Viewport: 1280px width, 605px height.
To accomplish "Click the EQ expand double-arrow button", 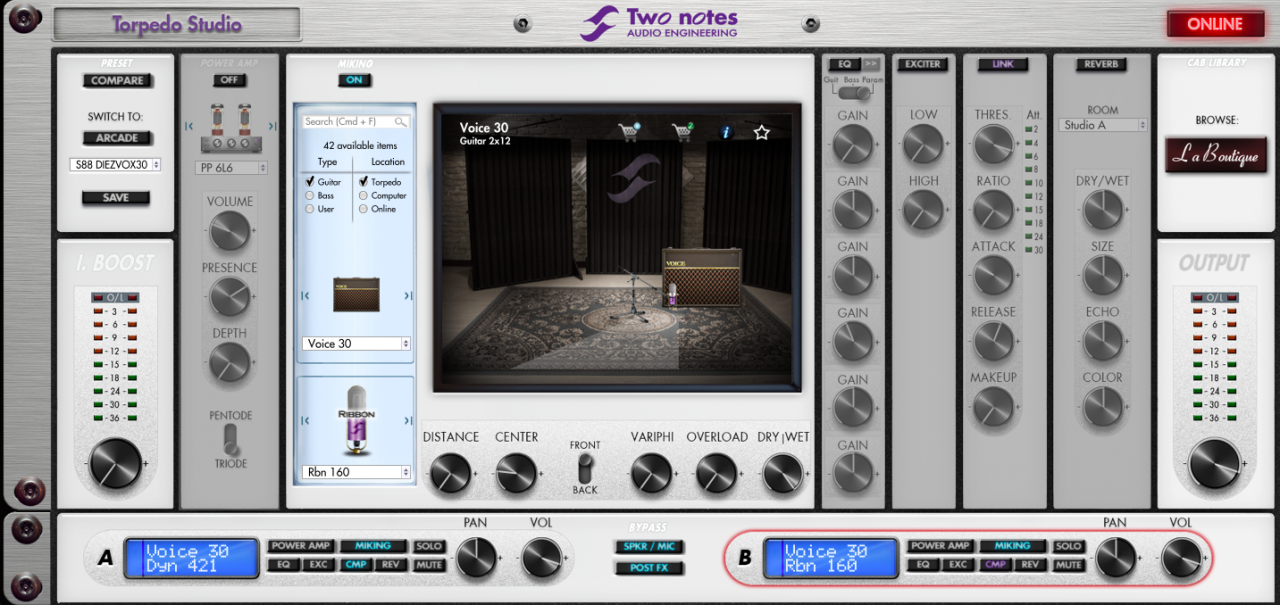I will [871, 64].
